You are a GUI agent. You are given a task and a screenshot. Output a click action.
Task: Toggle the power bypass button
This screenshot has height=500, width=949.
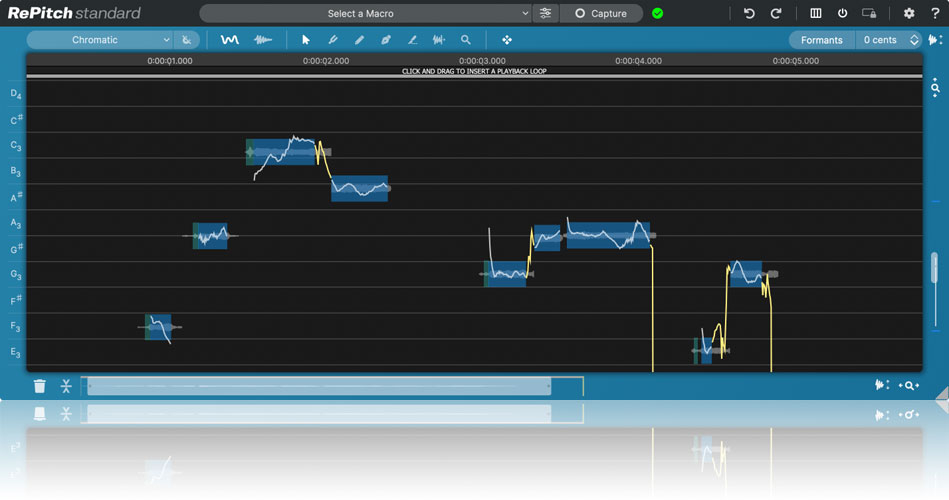pos(842,14)
